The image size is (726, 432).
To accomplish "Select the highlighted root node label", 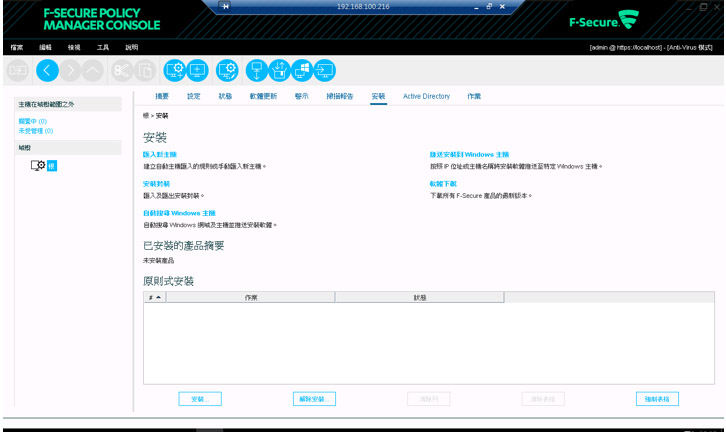I will pos(52,166).
